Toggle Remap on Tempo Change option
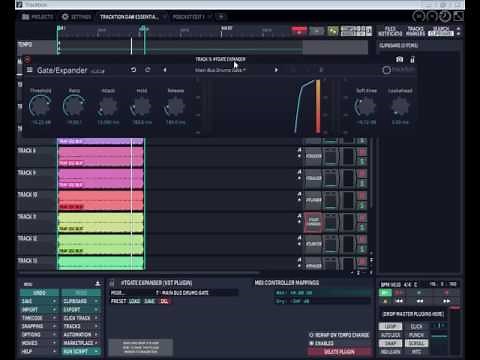 [339, 335]
